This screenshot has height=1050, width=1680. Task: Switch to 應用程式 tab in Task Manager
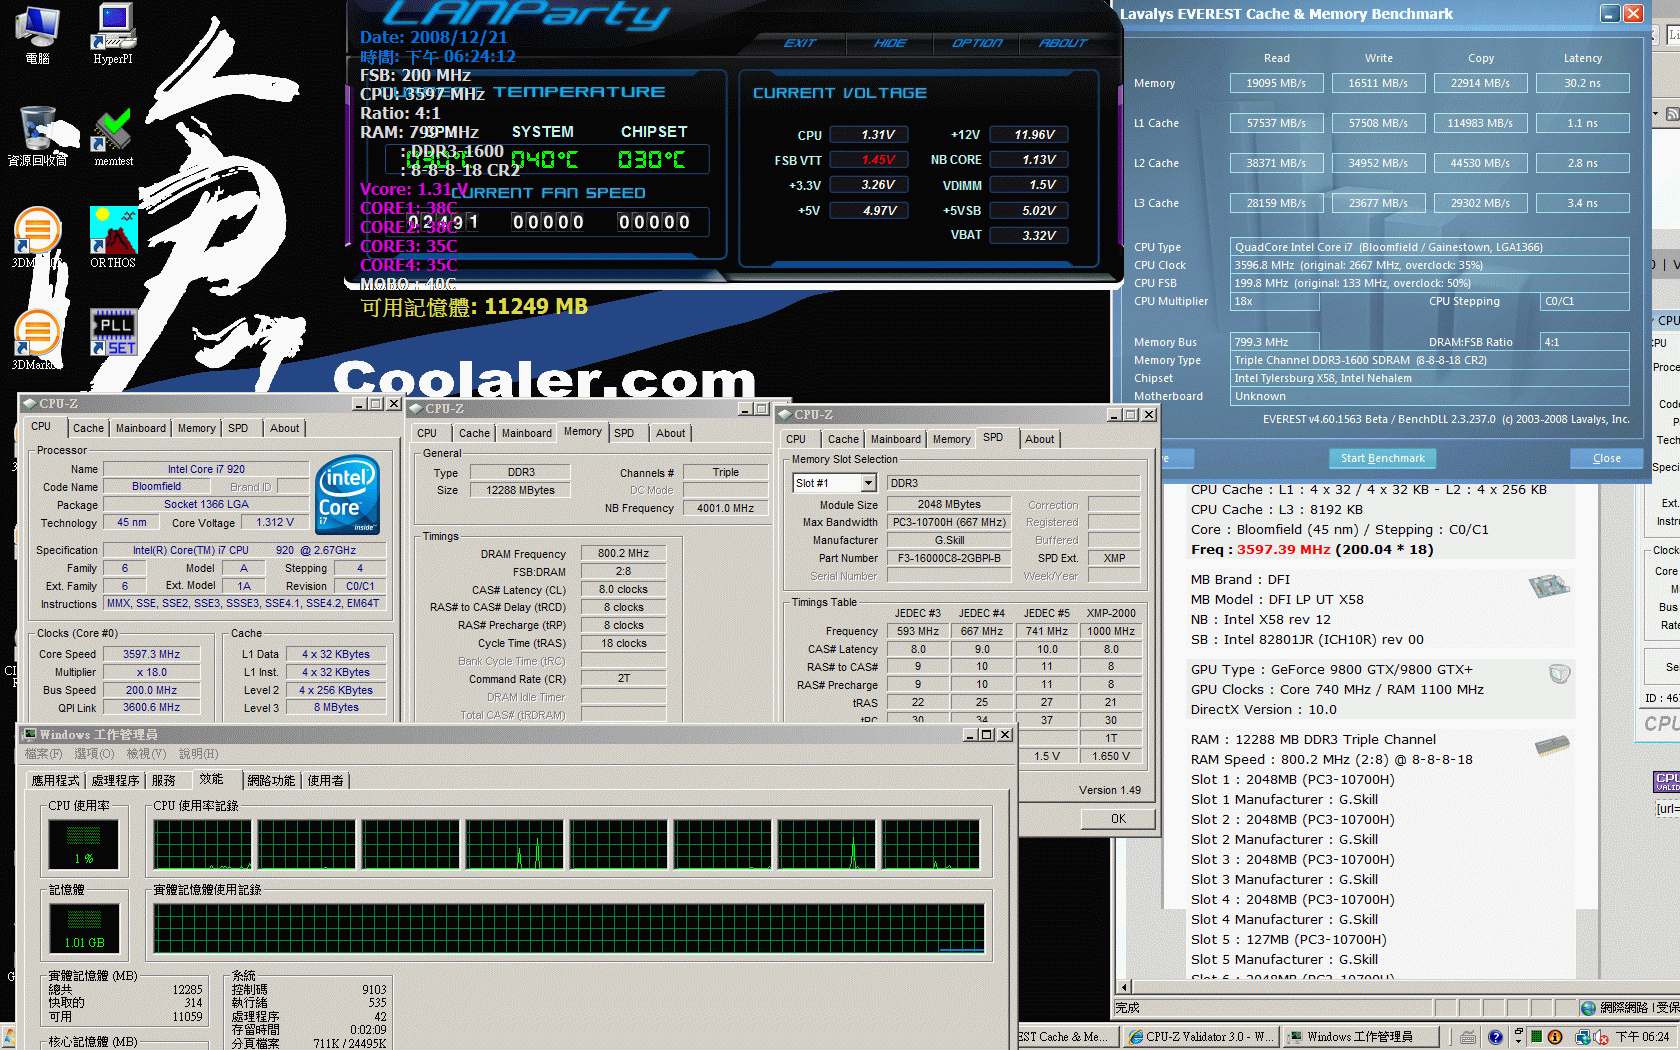coord(55,781)
